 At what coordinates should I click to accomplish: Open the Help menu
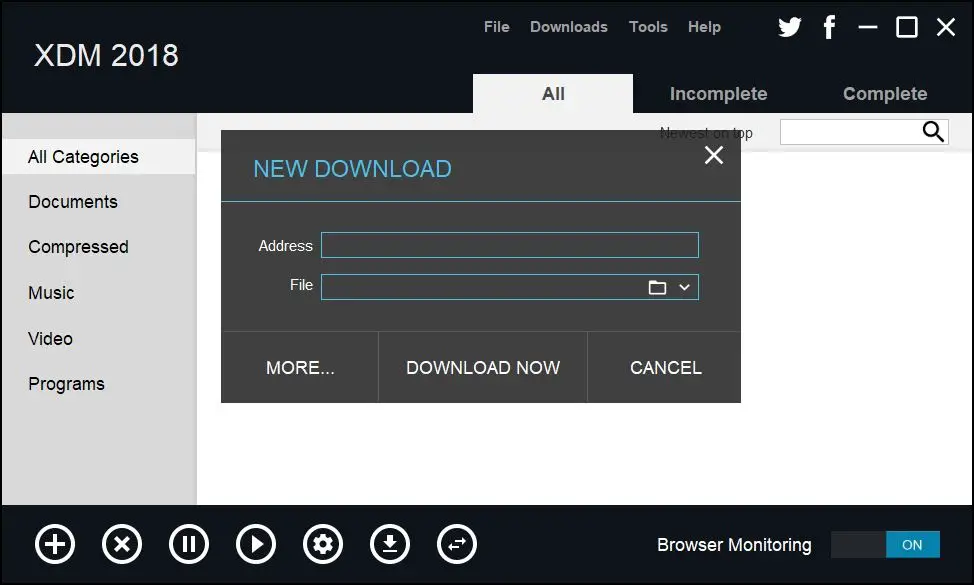(704, 27)
